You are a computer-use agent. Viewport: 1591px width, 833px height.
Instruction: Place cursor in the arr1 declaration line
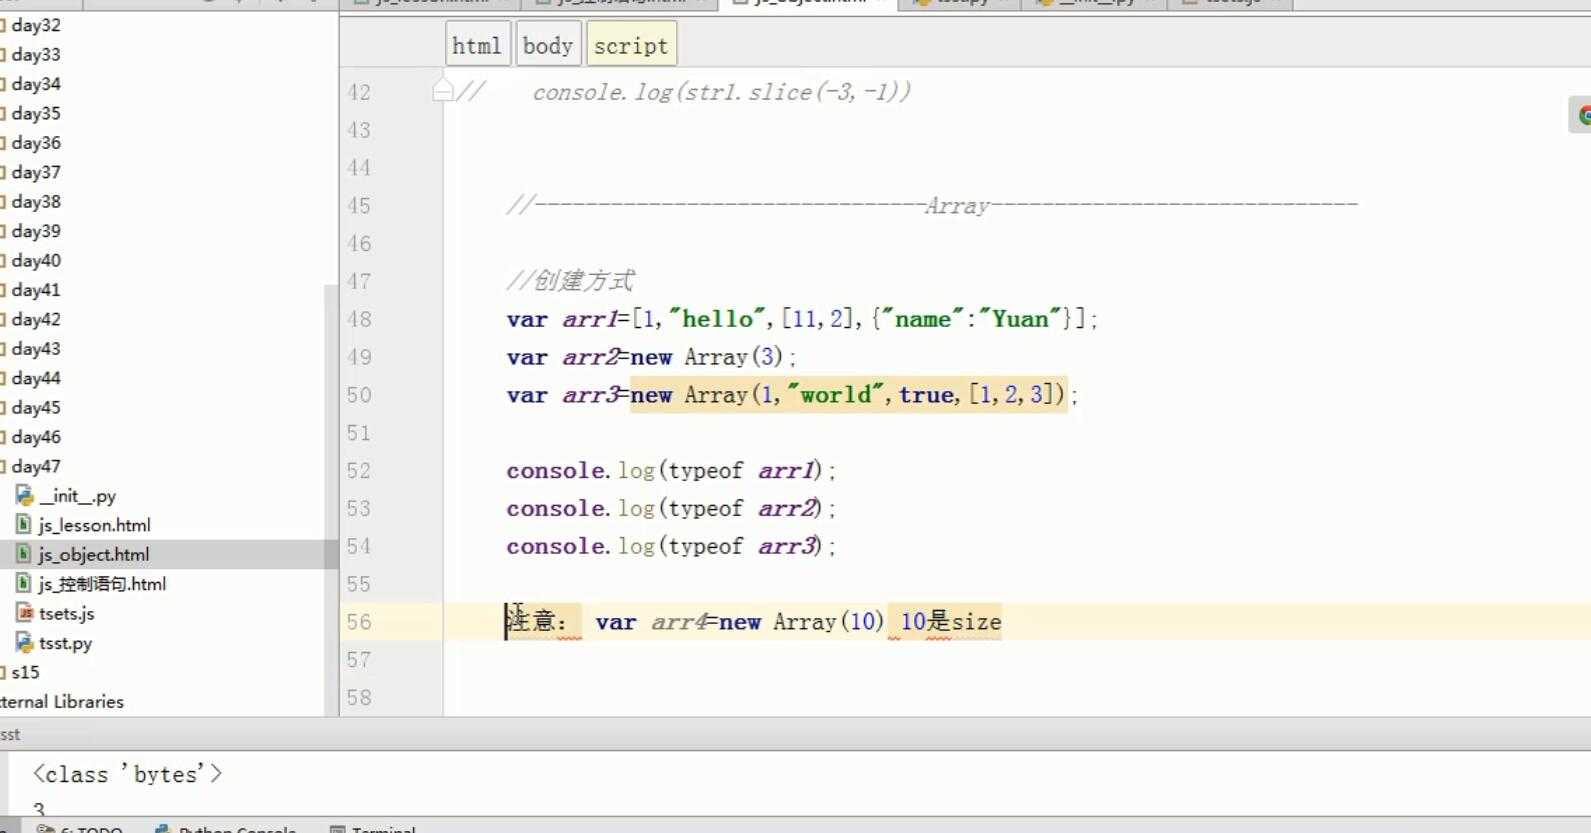pos(802,319)
